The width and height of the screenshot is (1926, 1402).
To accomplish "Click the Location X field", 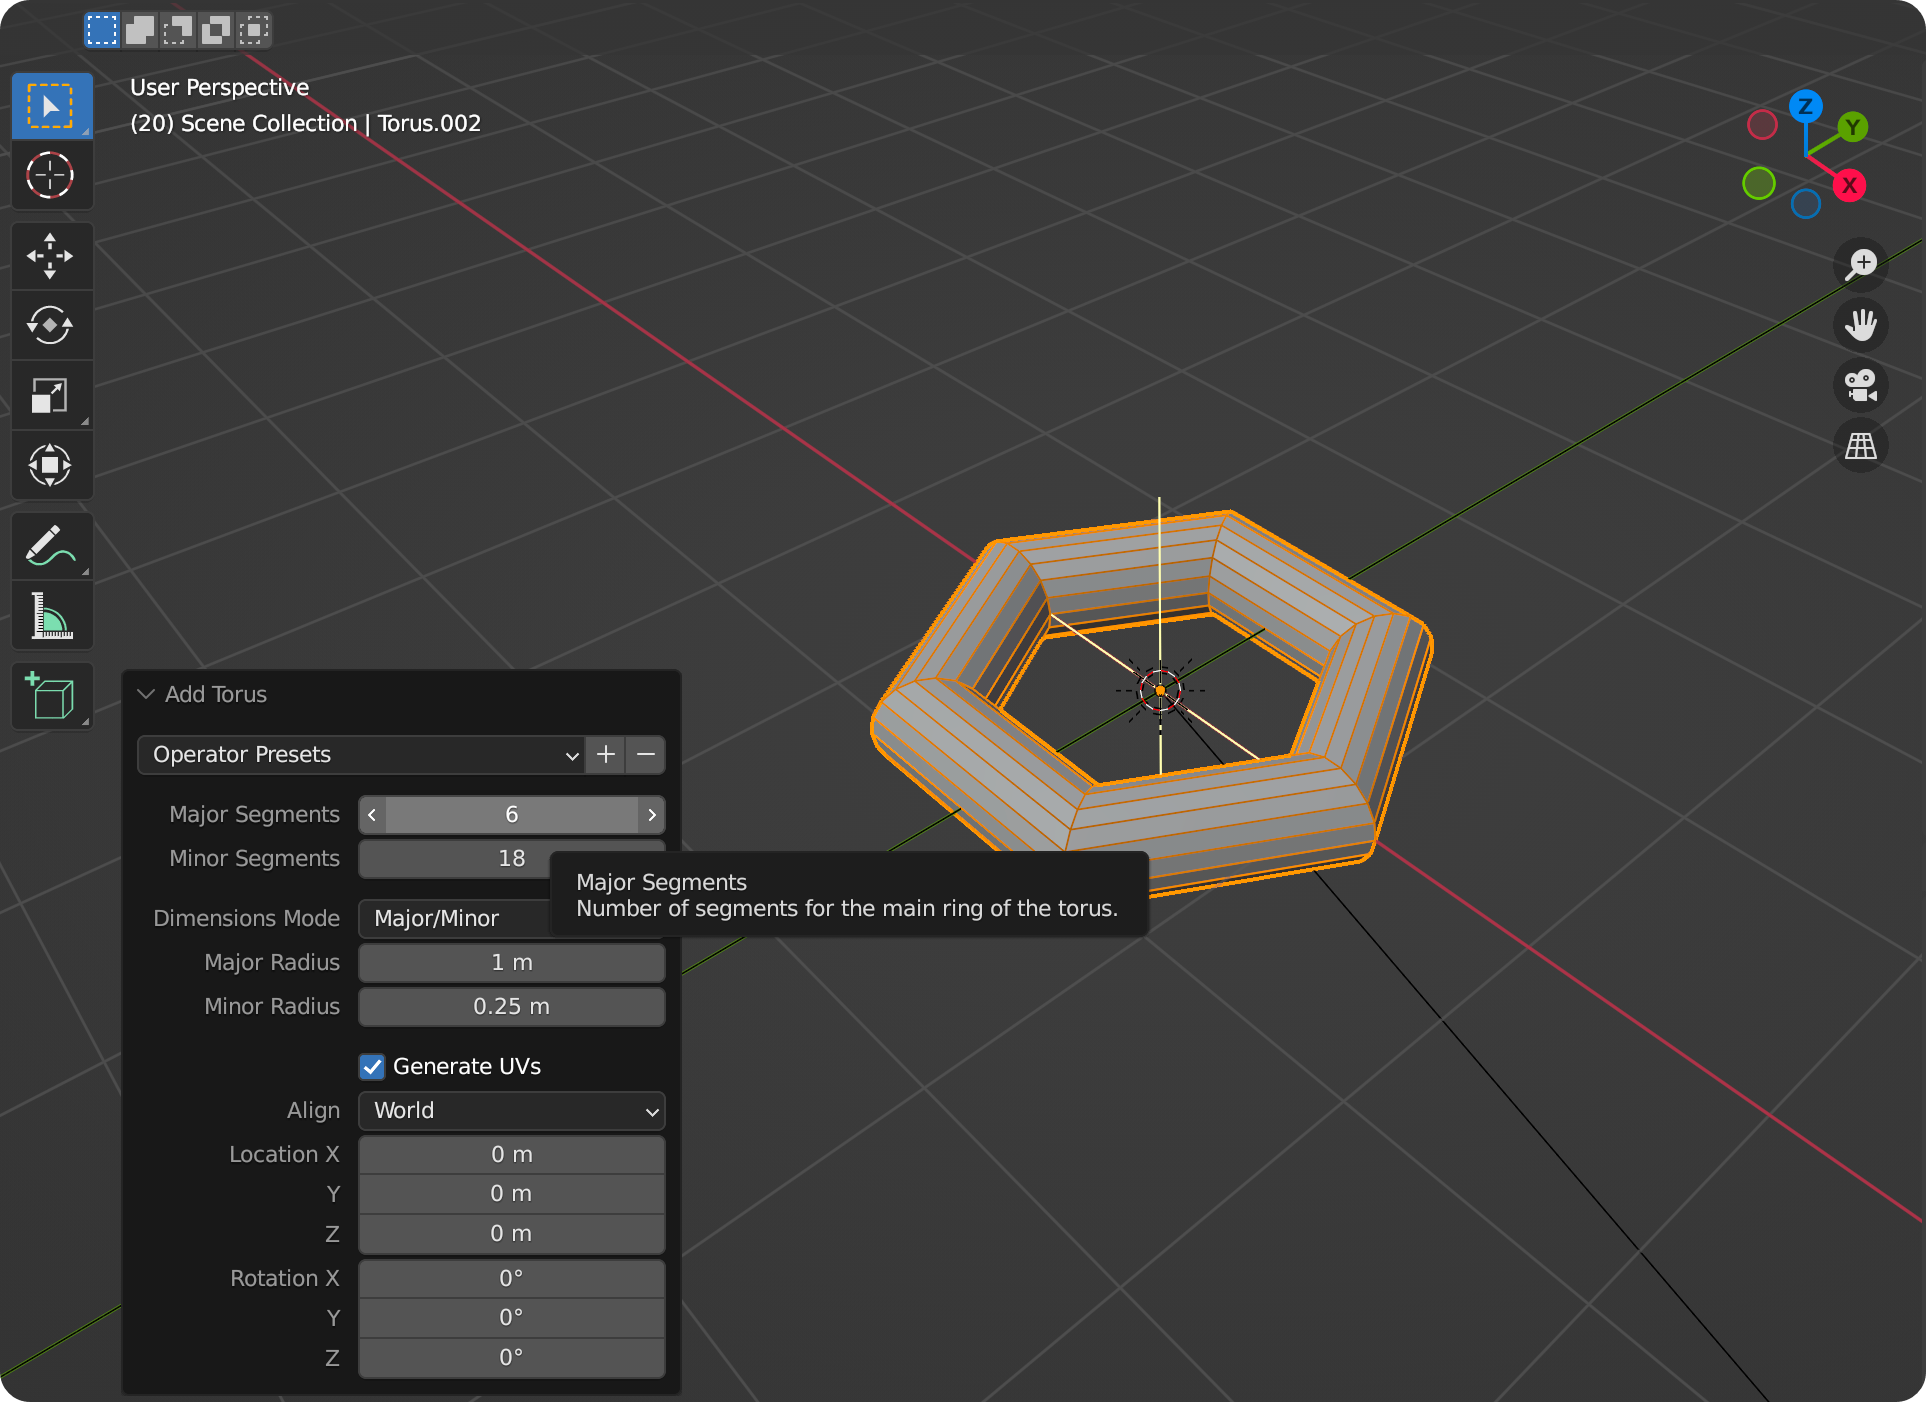I will (512, 1155).
